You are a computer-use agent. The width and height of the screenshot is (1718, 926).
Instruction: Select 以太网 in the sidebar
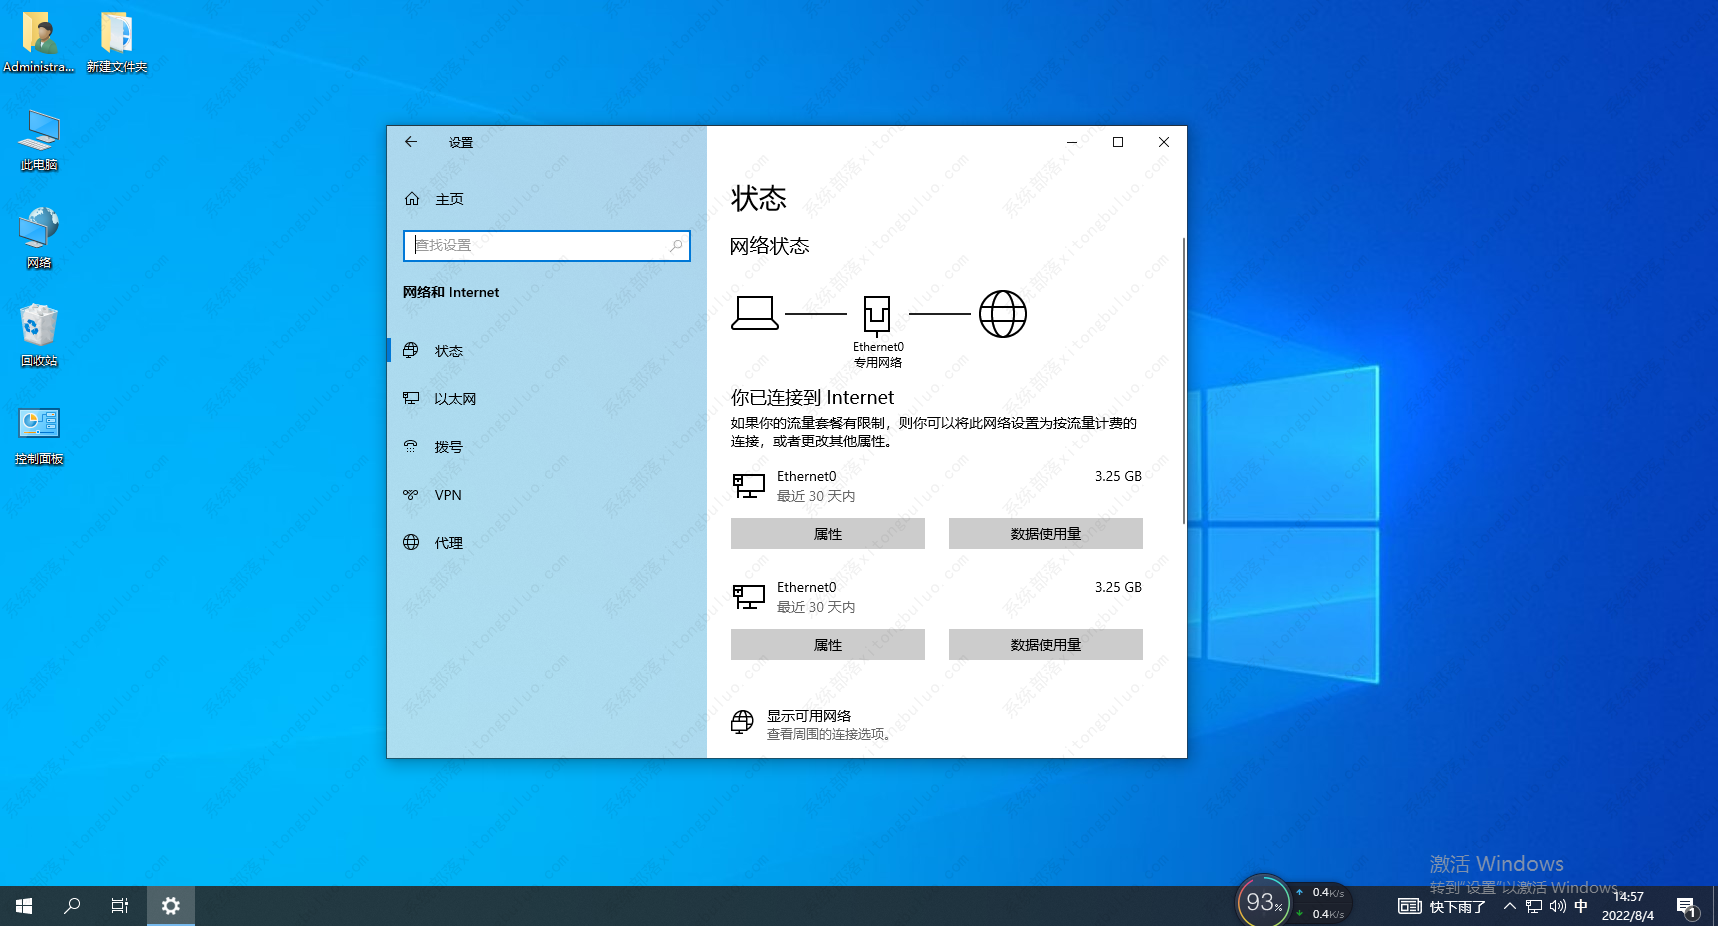[x=547, y=399]
